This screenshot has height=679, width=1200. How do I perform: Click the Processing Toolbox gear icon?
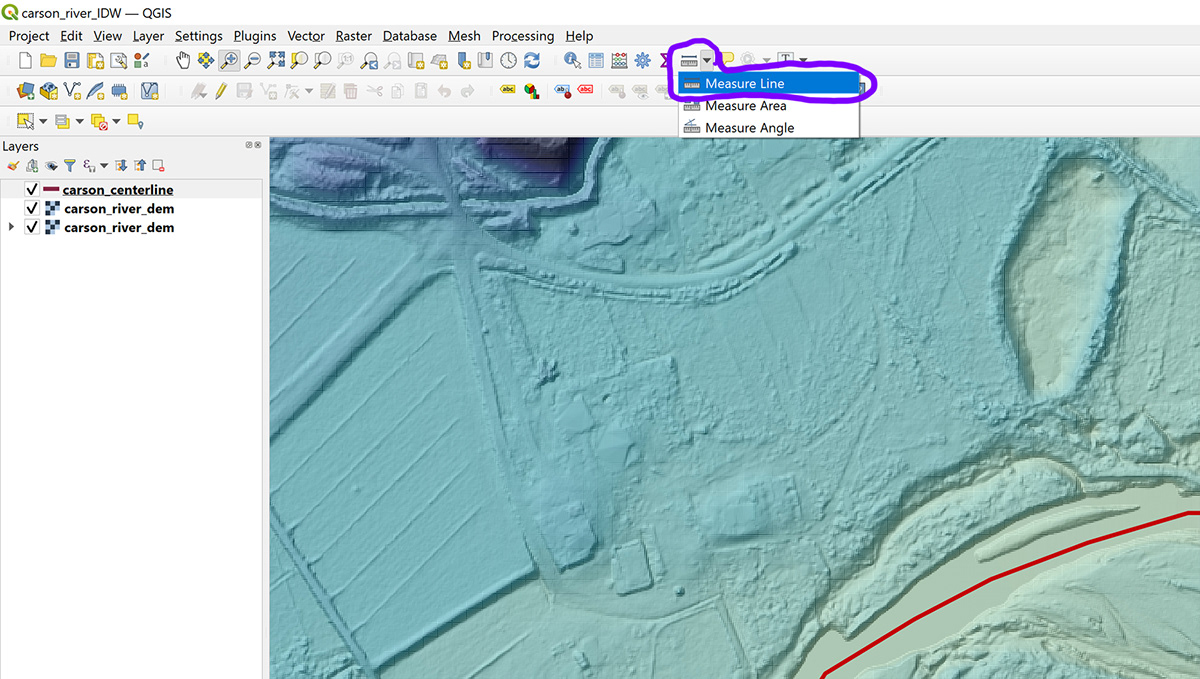pos(641,60)
